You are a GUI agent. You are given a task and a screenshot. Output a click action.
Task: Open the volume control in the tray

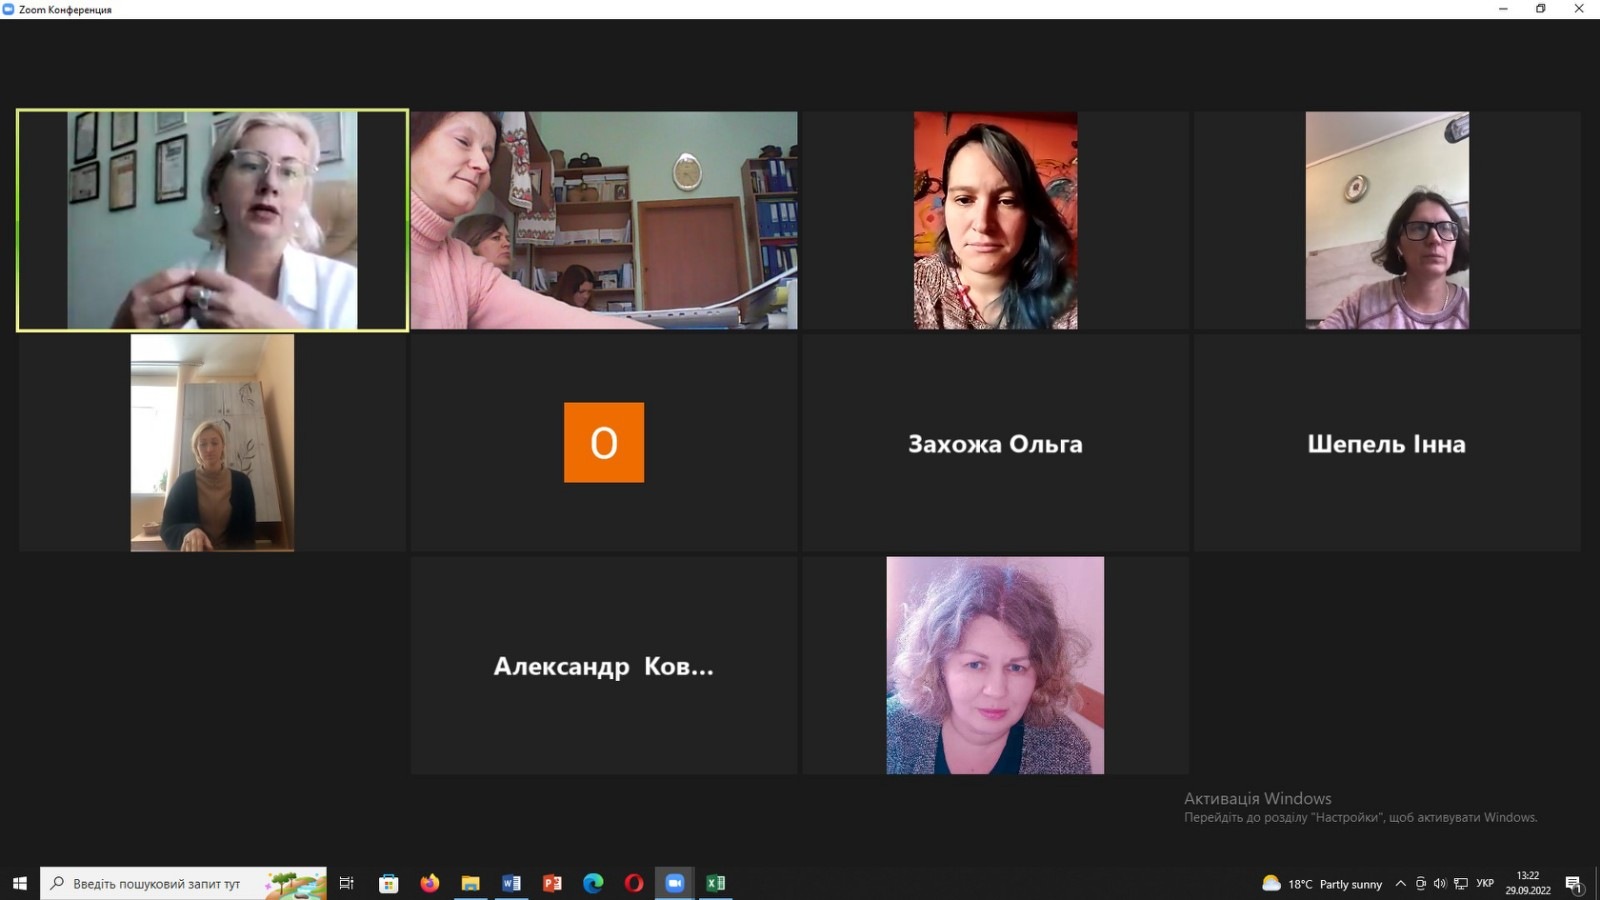click(1440, 884)
